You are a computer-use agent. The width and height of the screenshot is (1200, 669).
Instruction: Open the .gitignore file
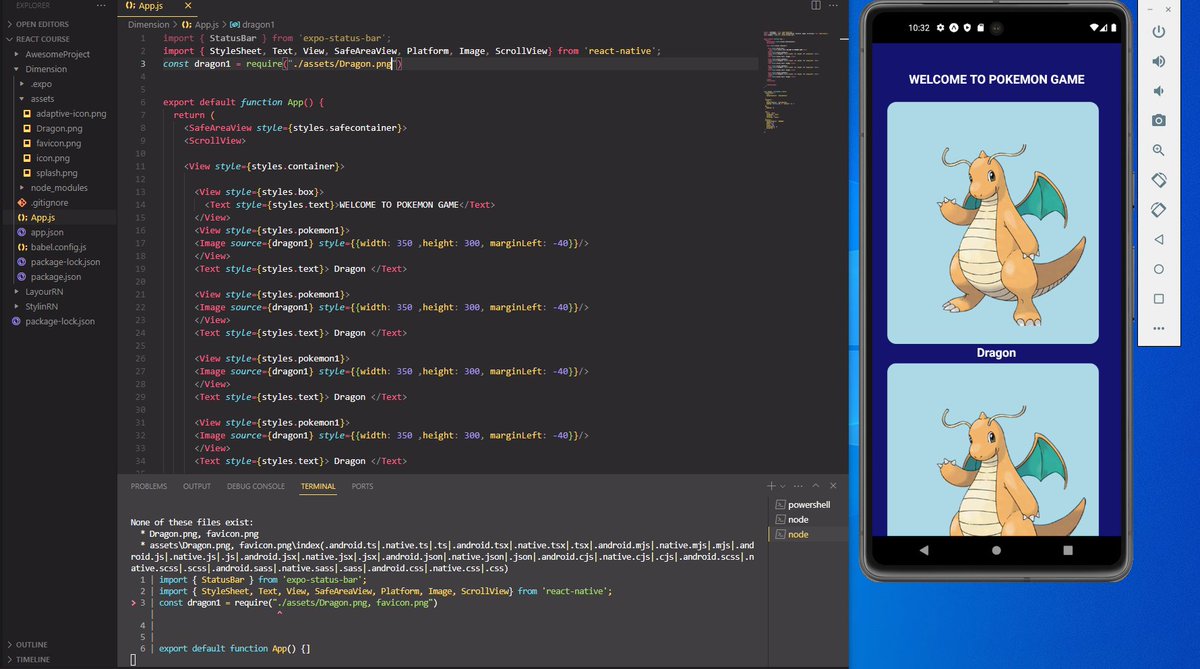48,203
